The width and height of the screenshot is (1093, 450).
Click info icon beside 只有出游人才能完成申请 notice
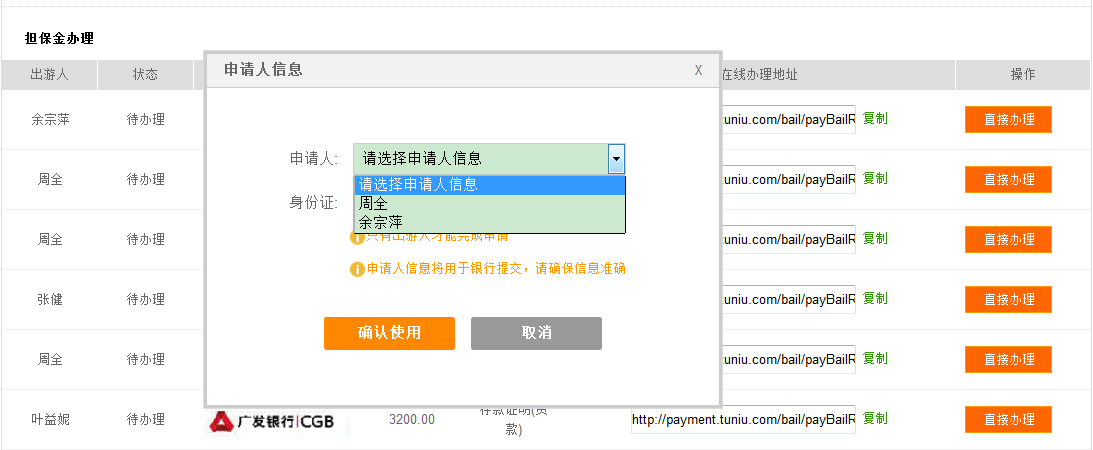(356, 238)
